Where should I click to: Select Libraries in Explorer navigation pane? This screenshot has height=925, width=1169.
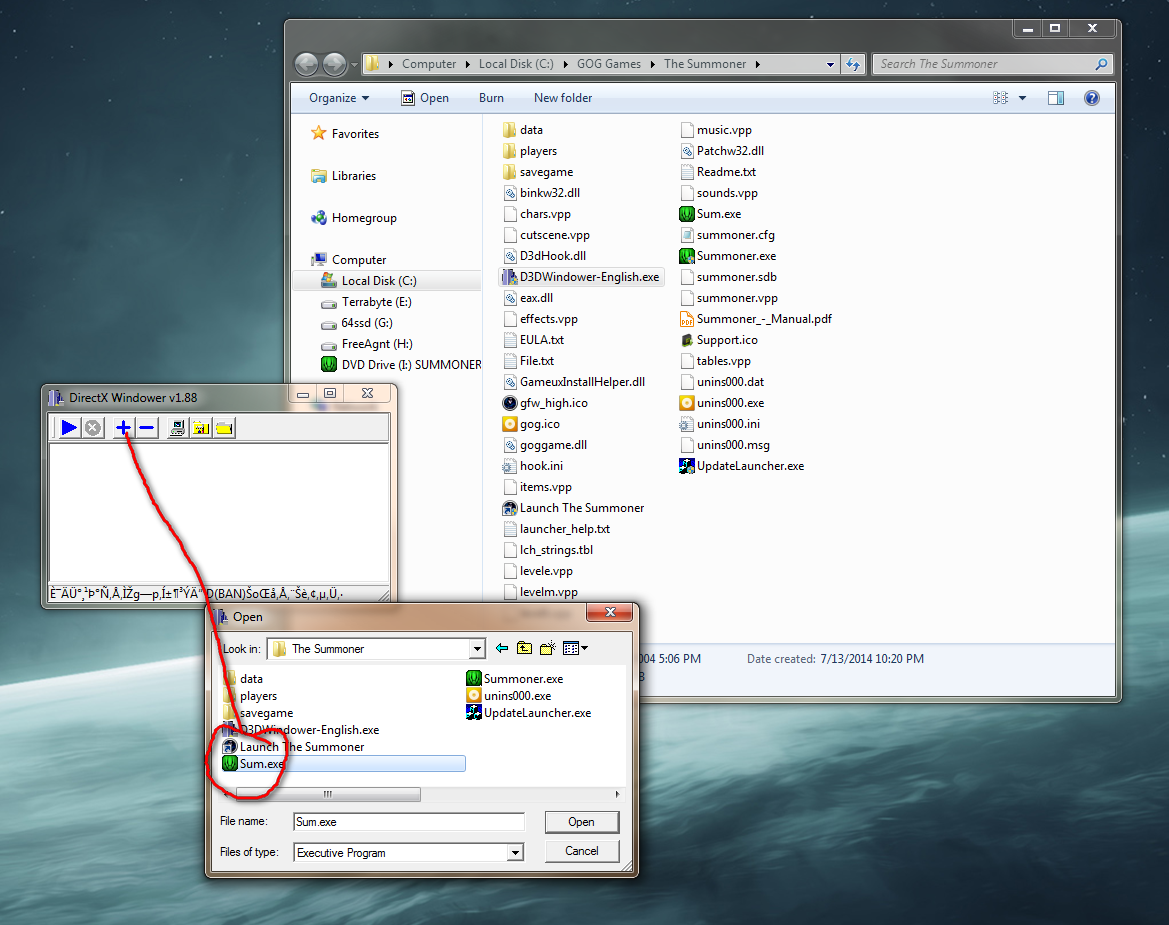343,176
